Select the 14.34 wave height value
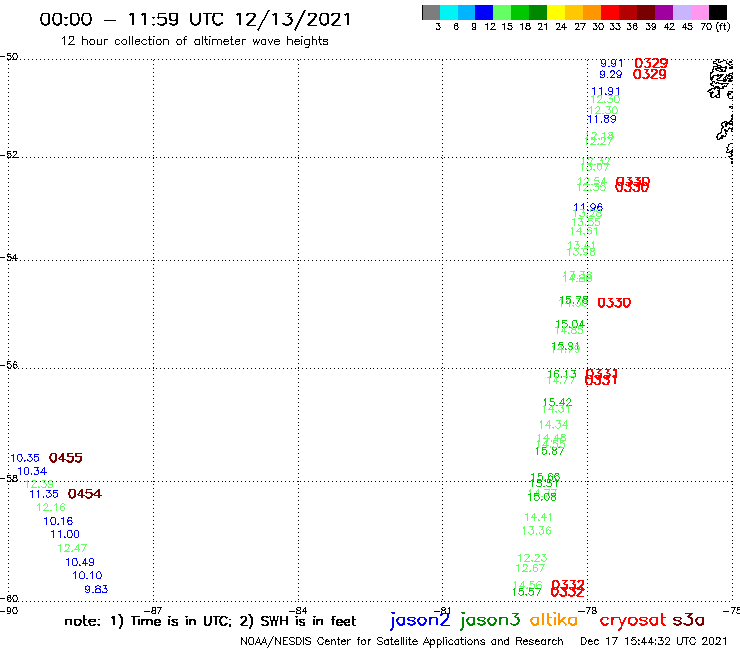Image resolution: width=740 pixels, height=650 pixels. (553, 425)
